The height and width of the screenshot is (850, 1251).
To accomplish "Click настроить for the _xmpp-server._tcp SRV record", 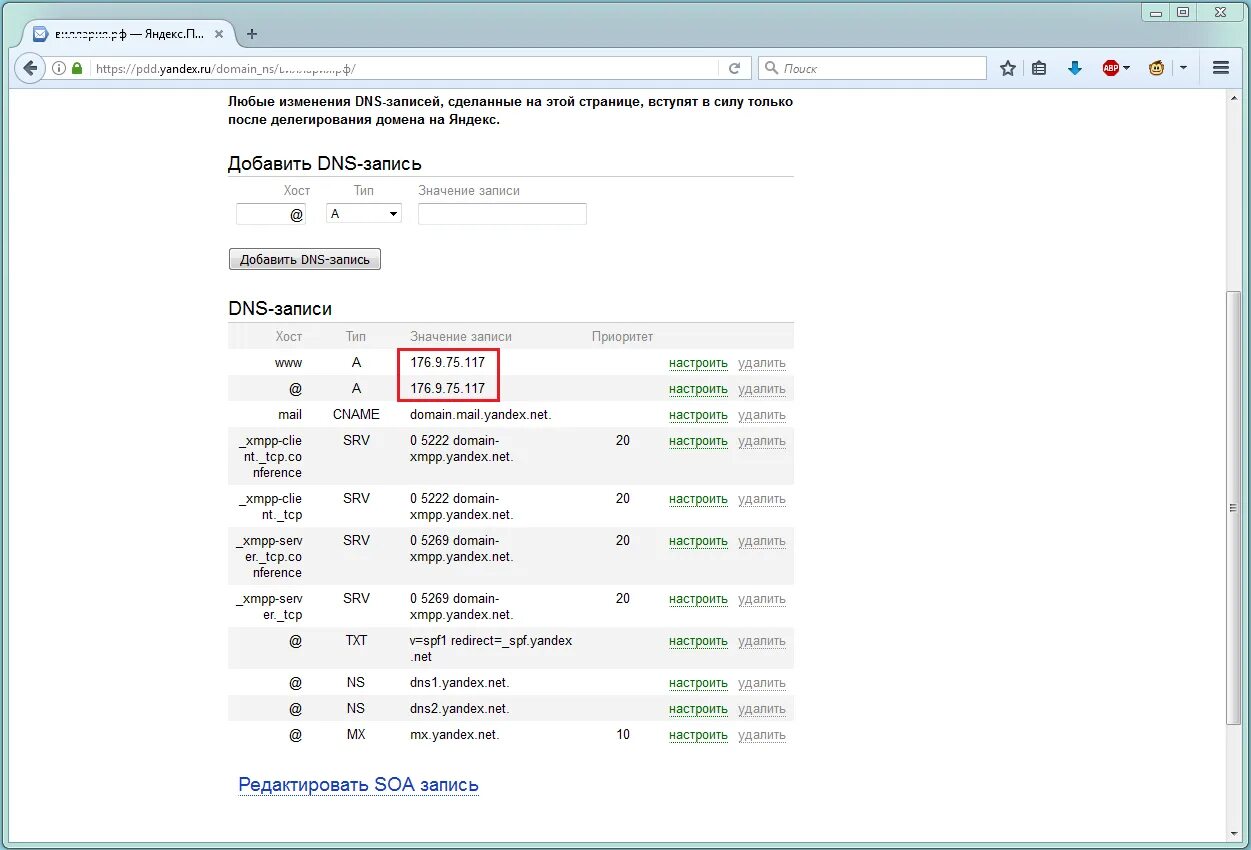I will point(698,599).
